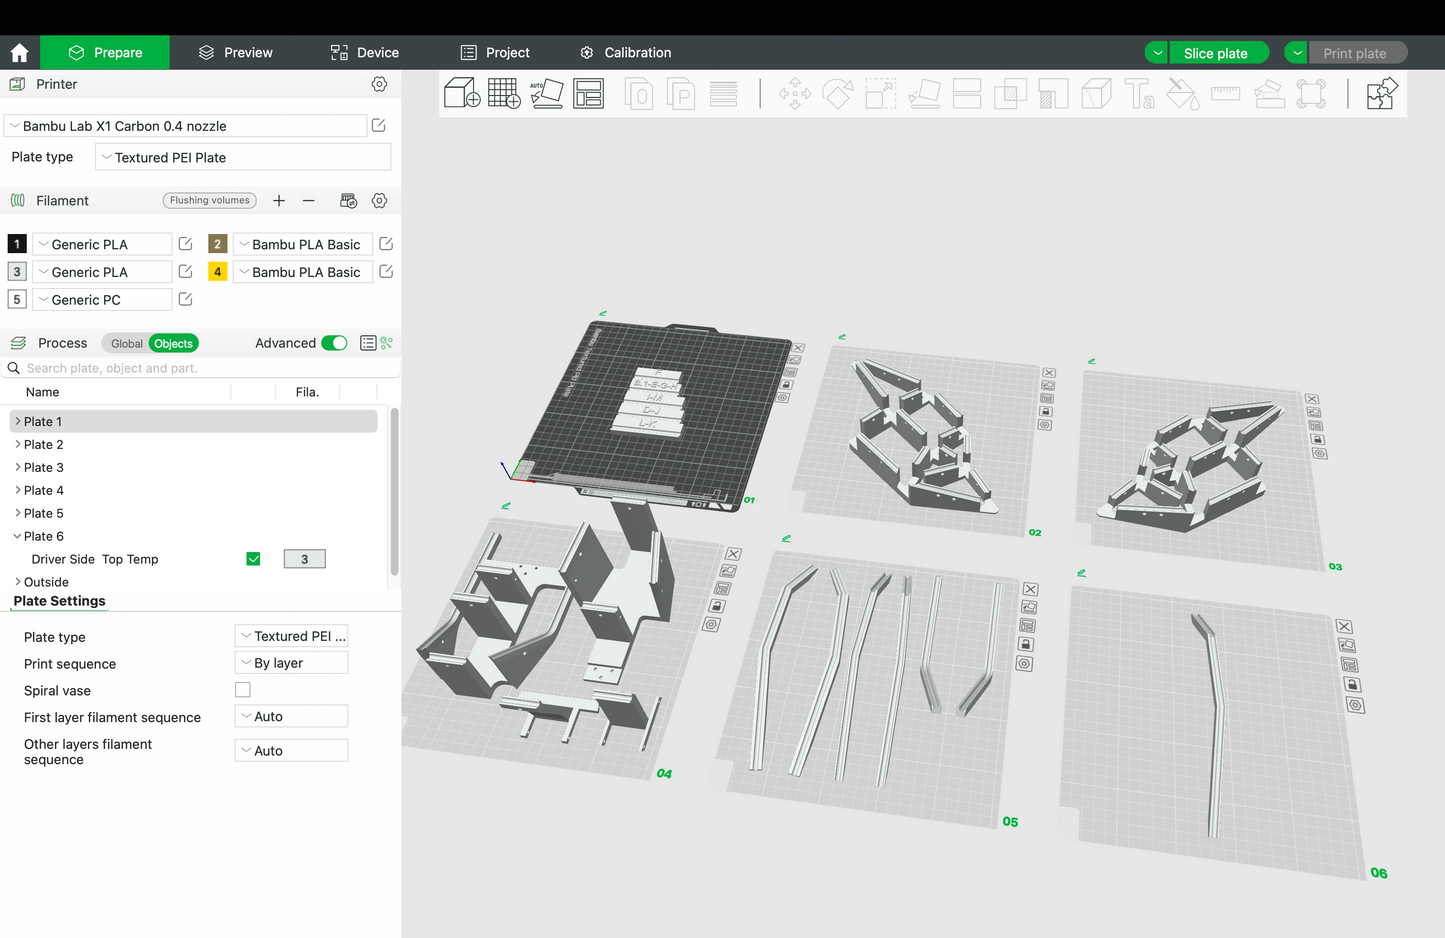Open the Bambu Lab X1 Carbon printer dropdown
This screenshot has width=1445, height=938.
(186, 125)
